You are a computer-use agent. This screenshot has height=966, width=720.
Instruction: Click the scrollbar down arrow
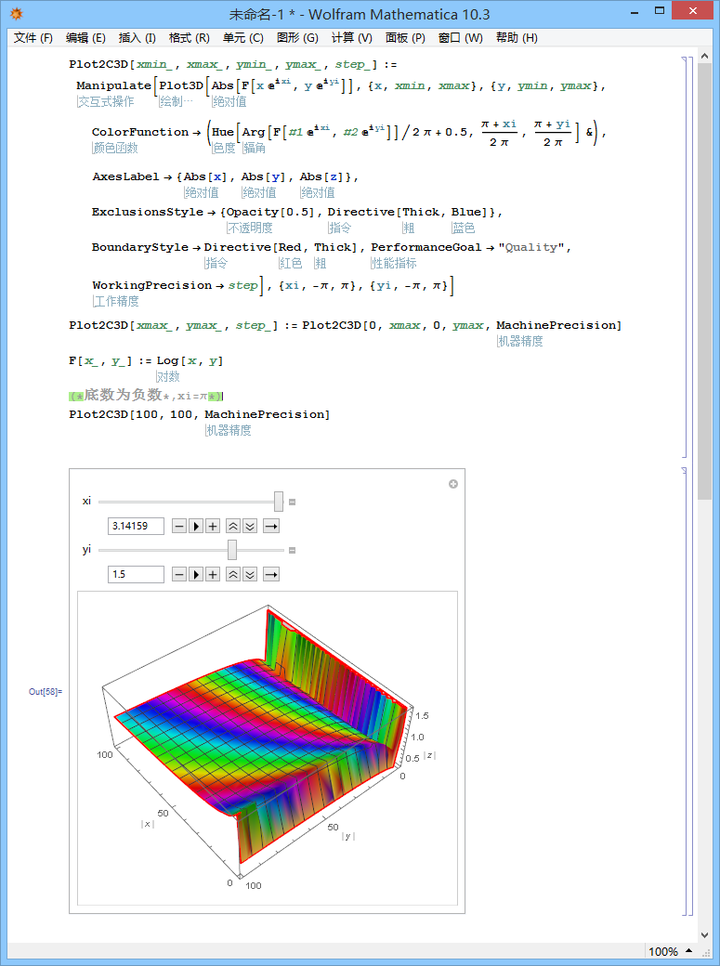pyautogui.click(x=705, y=936)
